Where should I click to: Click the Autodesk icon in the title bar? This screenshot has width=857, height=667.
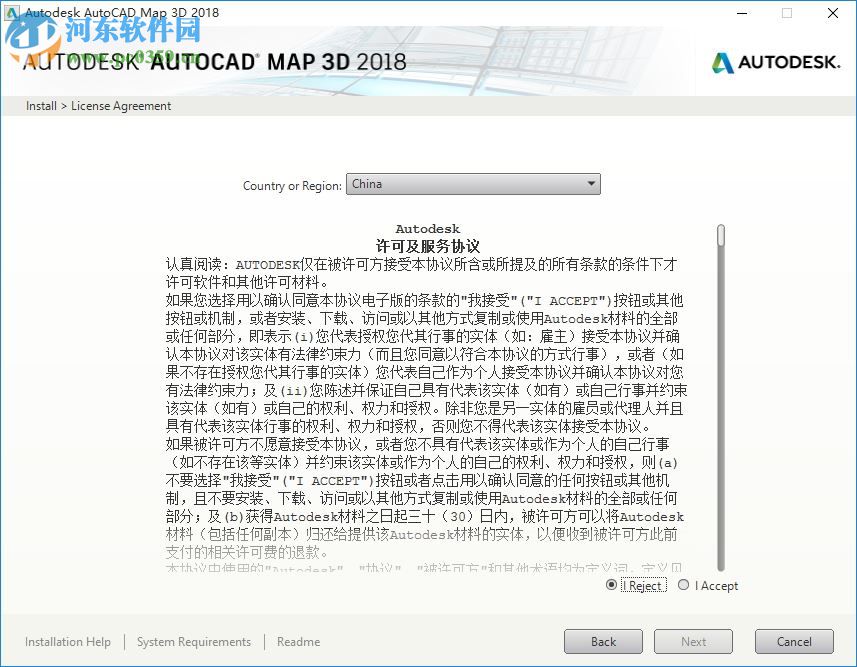tap(12, 12)
